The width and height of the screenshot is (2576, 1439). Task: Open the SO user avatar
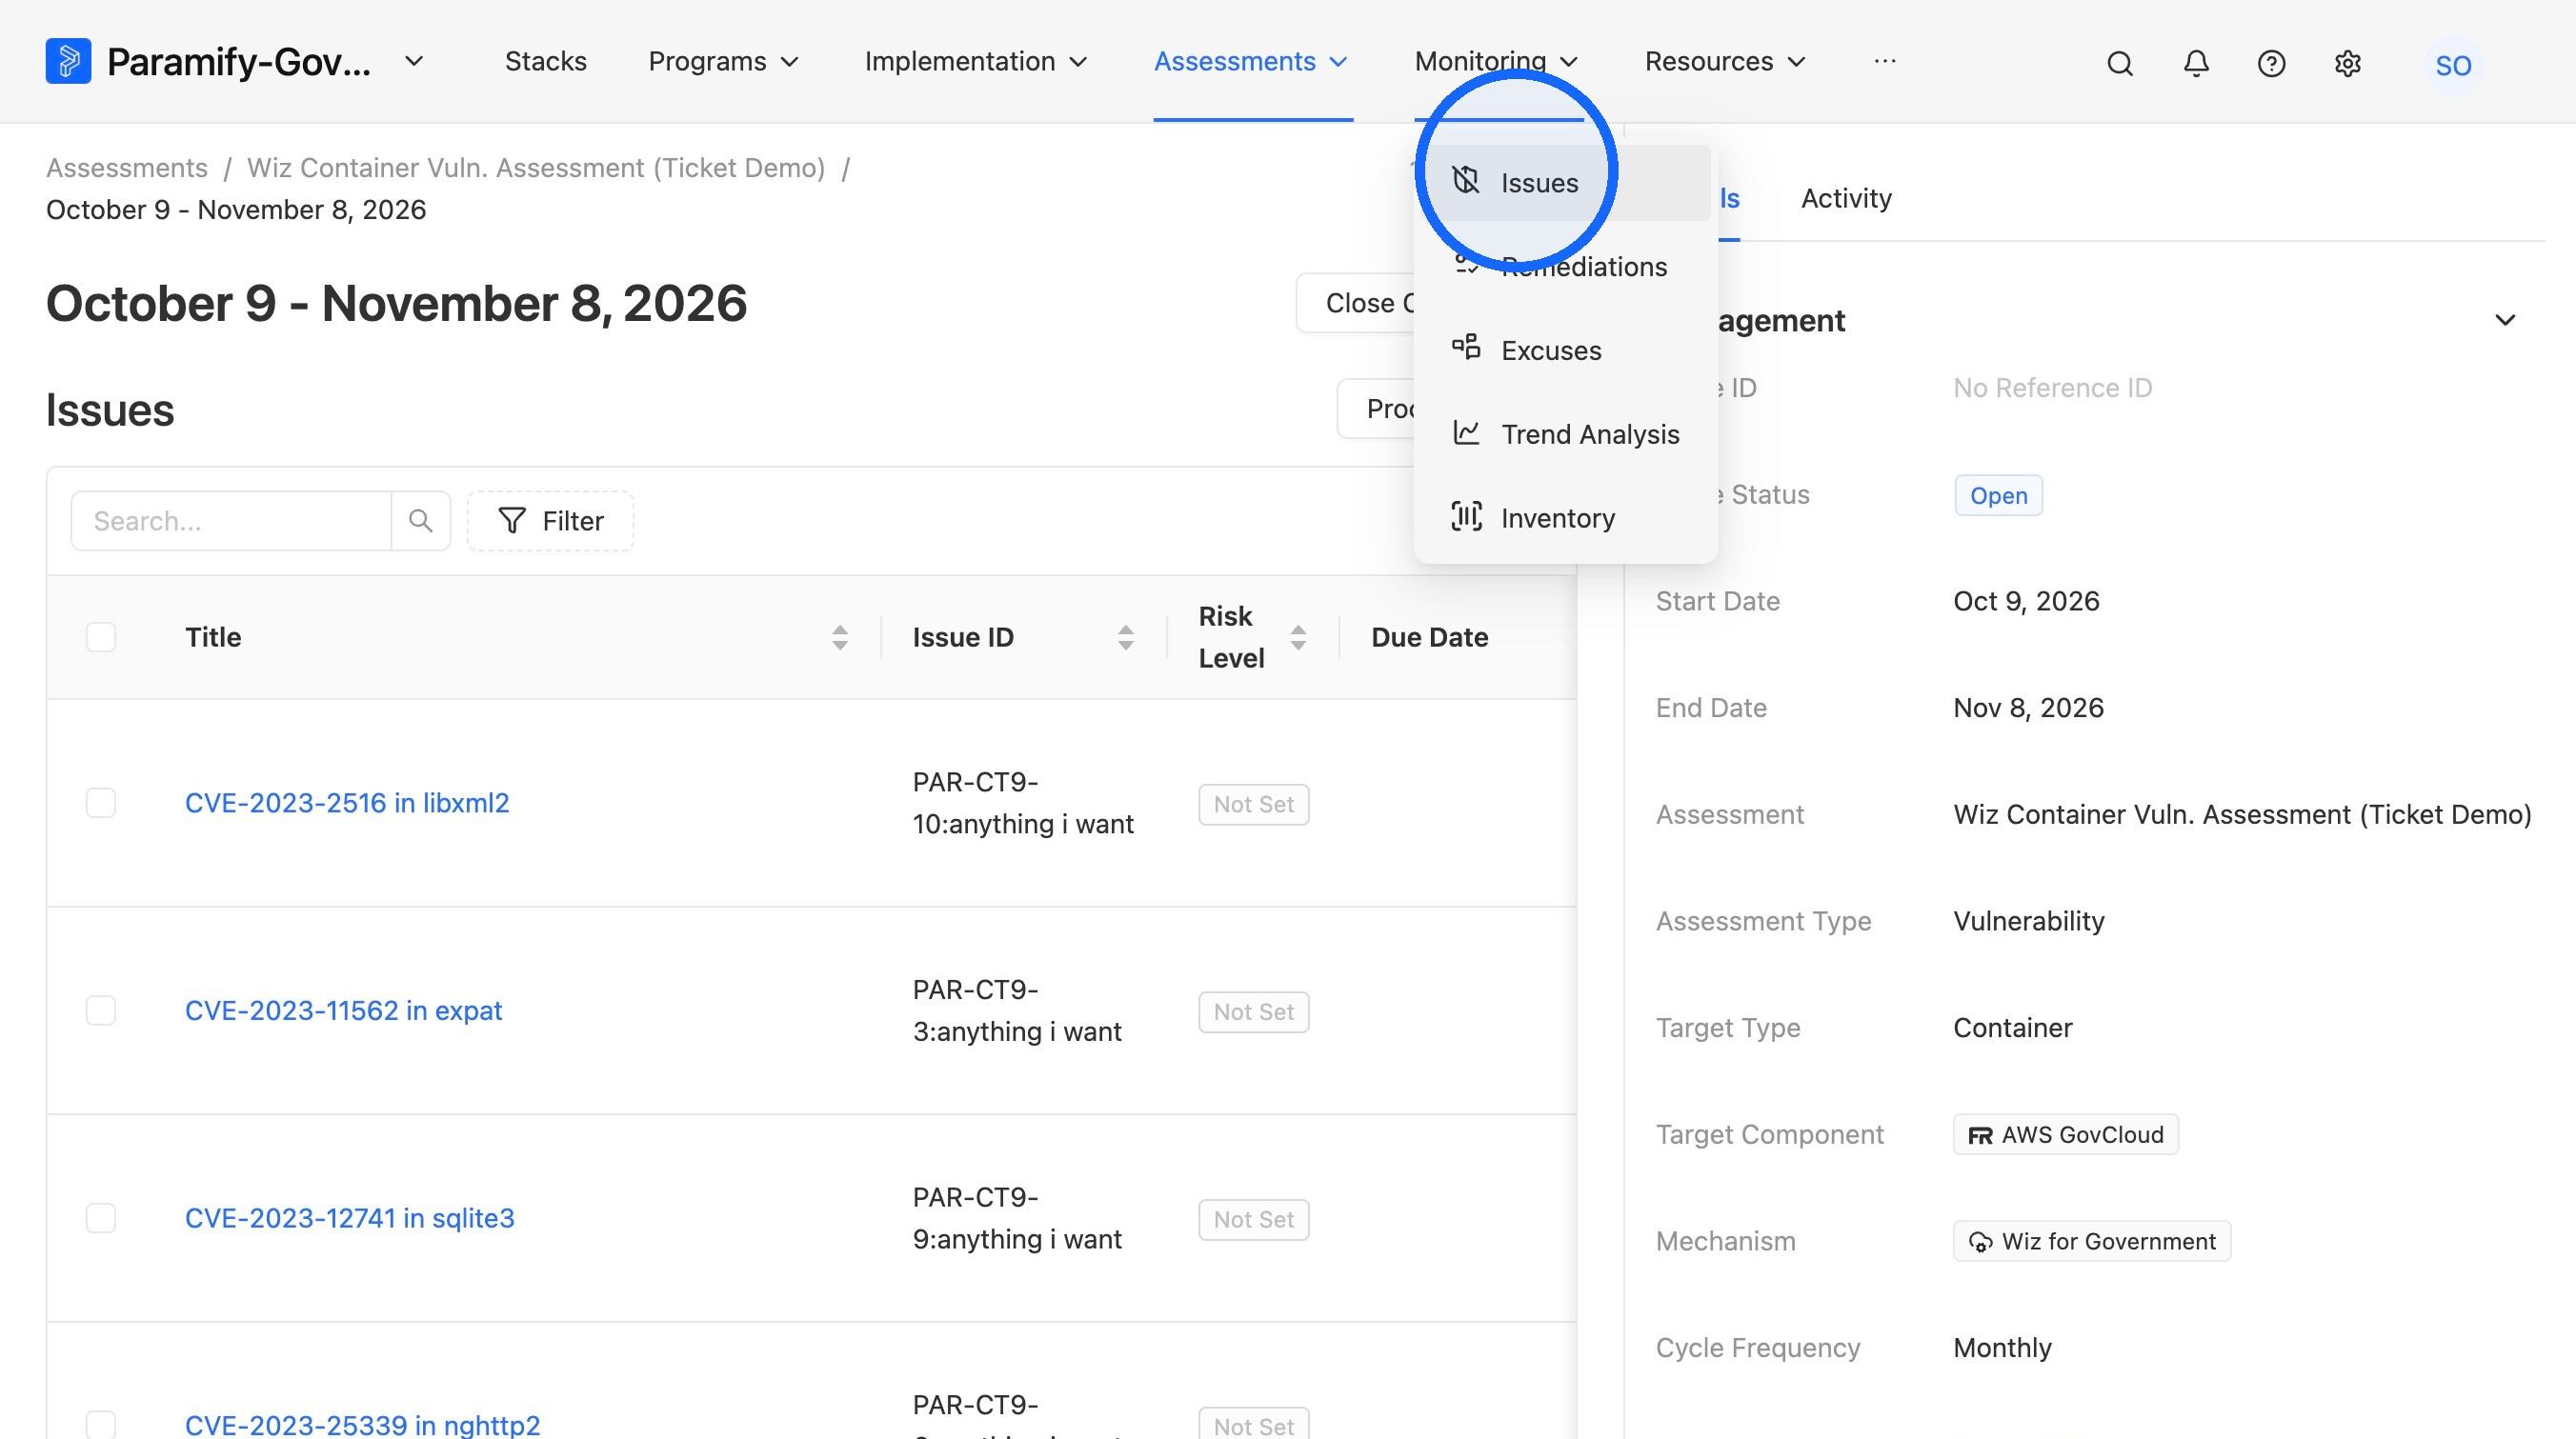coord(2453,66)
